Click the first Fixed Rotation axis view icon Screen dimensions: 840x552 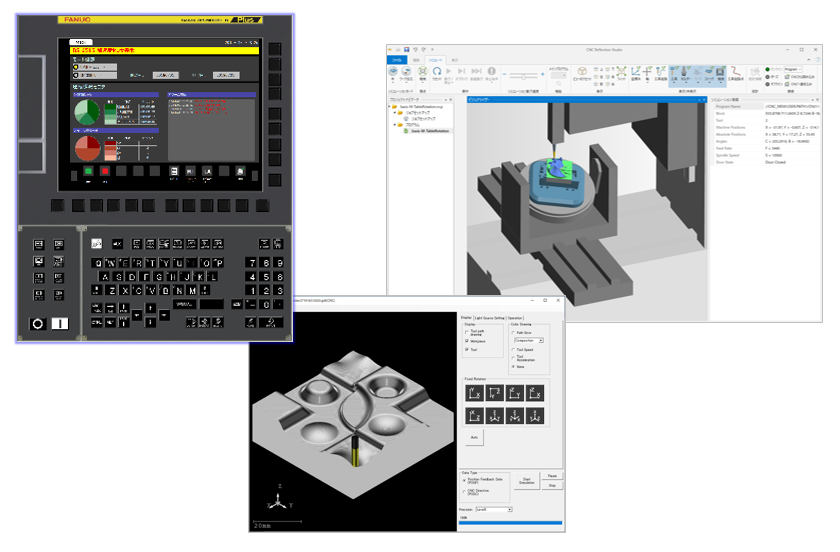(x=472, y=393)
